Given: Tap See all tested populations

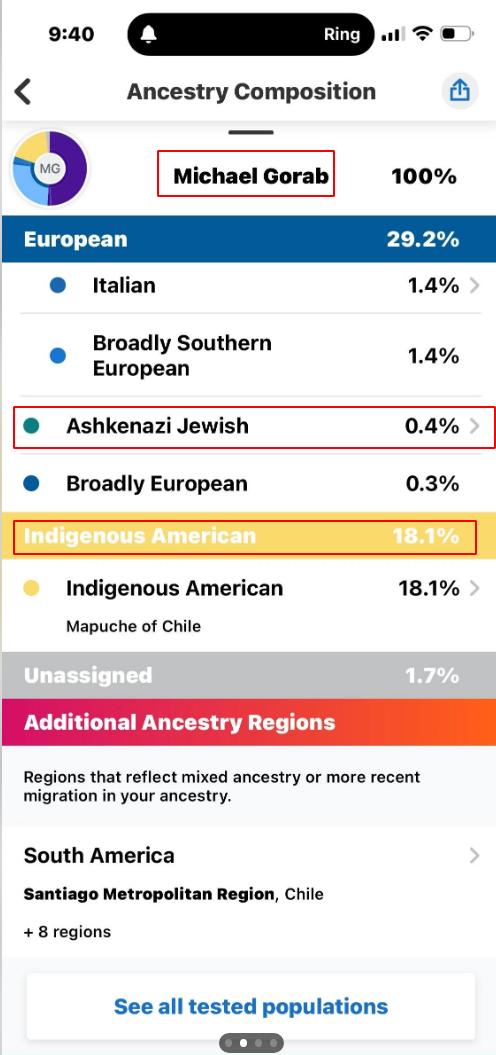Looking at the screenshot, I should [x=251, y=1007].
